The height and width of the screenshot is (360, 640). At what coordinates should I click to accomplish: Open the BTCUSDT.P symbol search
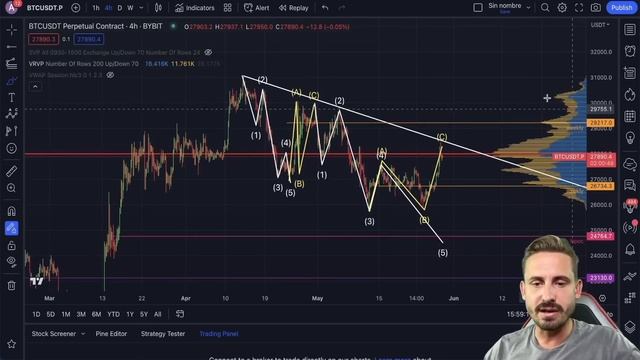[x=44, y=8]
